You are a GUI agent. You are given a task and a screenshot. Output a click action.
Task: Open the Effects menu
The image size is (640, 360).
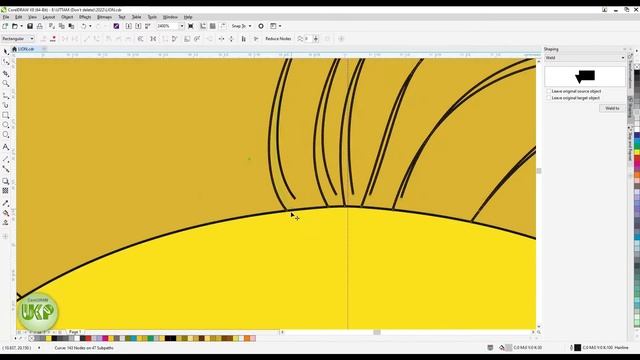pos(85,17)
